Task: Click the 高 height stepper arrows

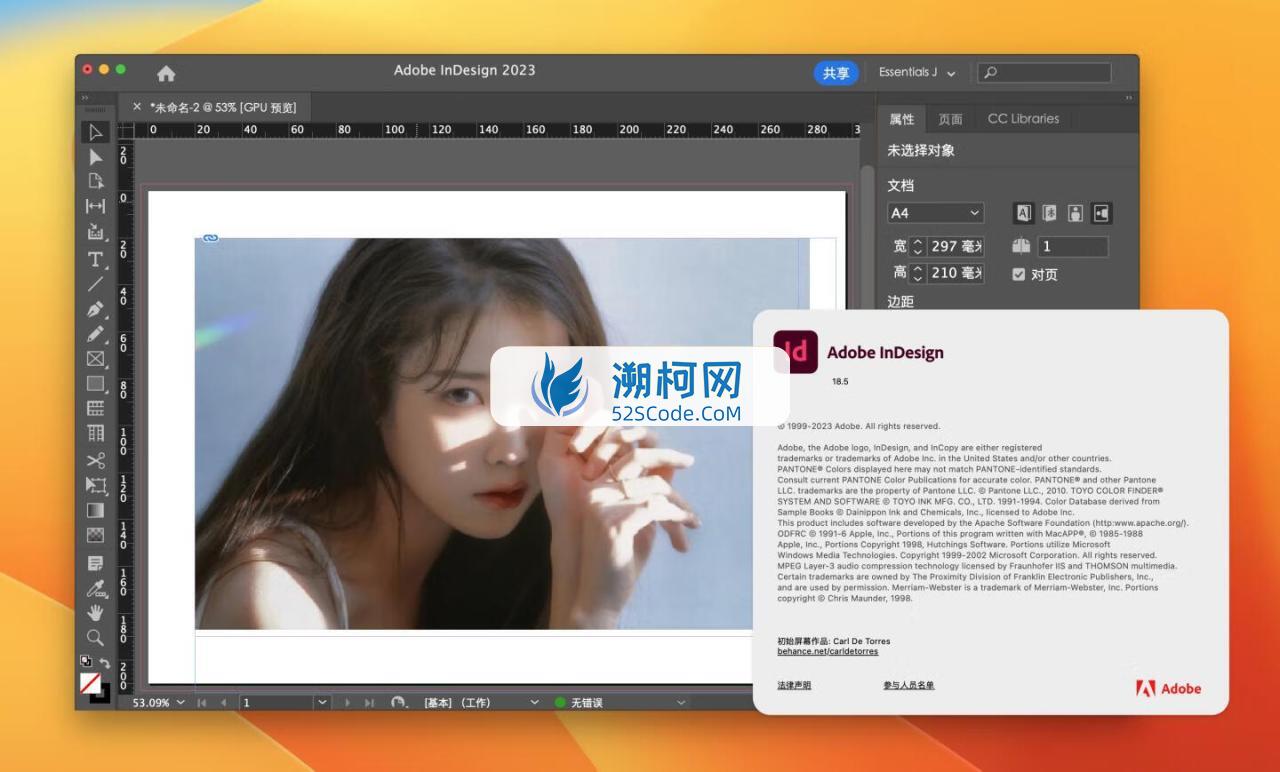Action: tap(918, 273)
